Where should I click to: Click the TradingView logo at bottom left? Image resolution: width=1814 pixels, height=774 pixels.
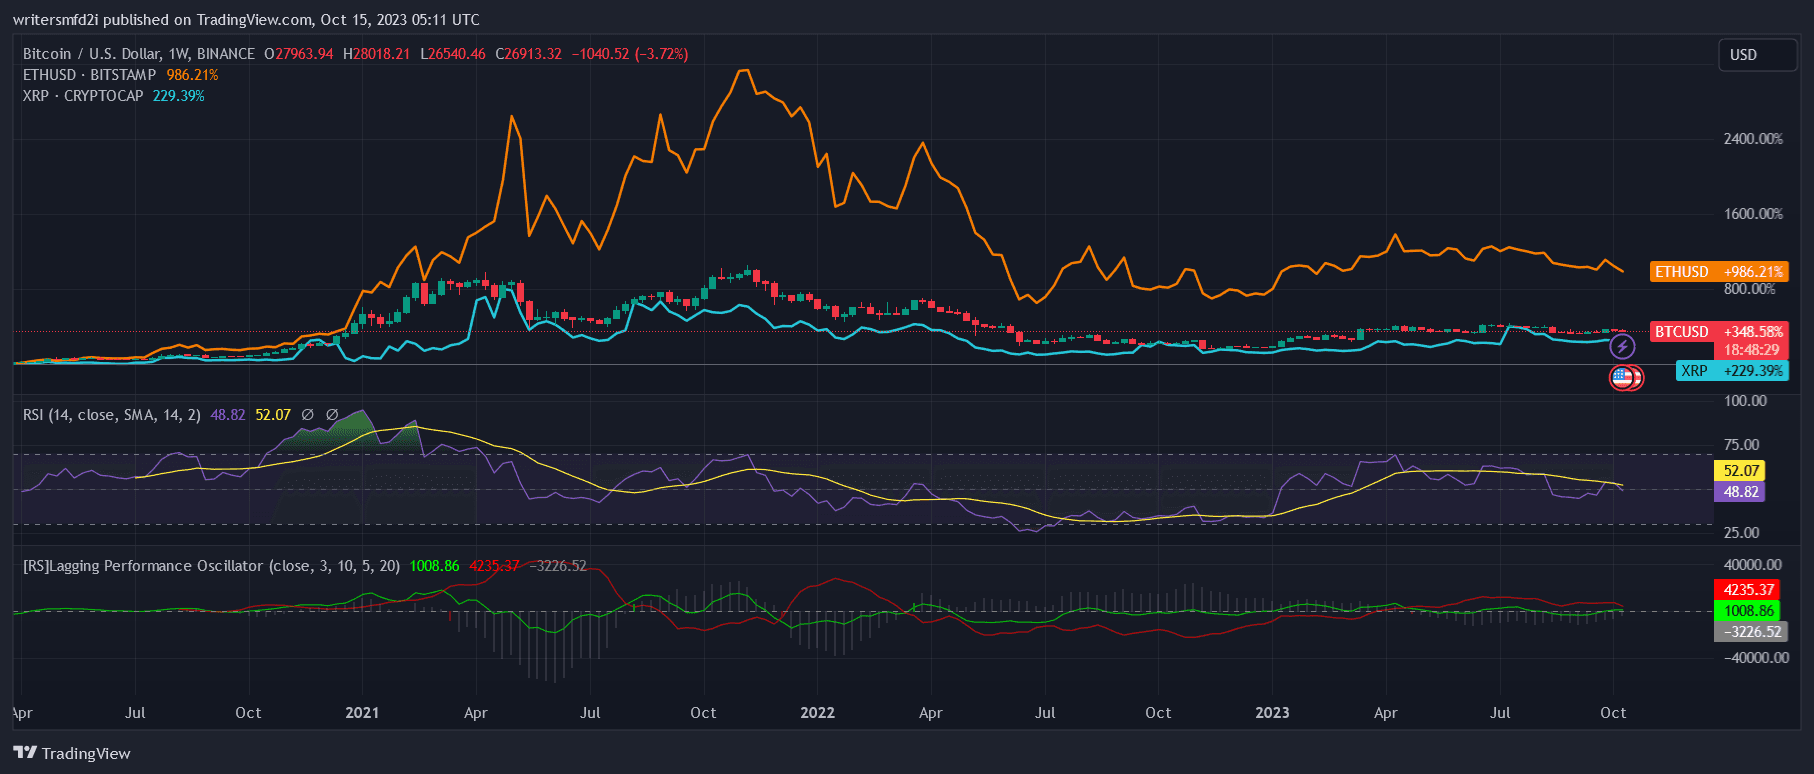pyautogui.click(x=72, y=753)
